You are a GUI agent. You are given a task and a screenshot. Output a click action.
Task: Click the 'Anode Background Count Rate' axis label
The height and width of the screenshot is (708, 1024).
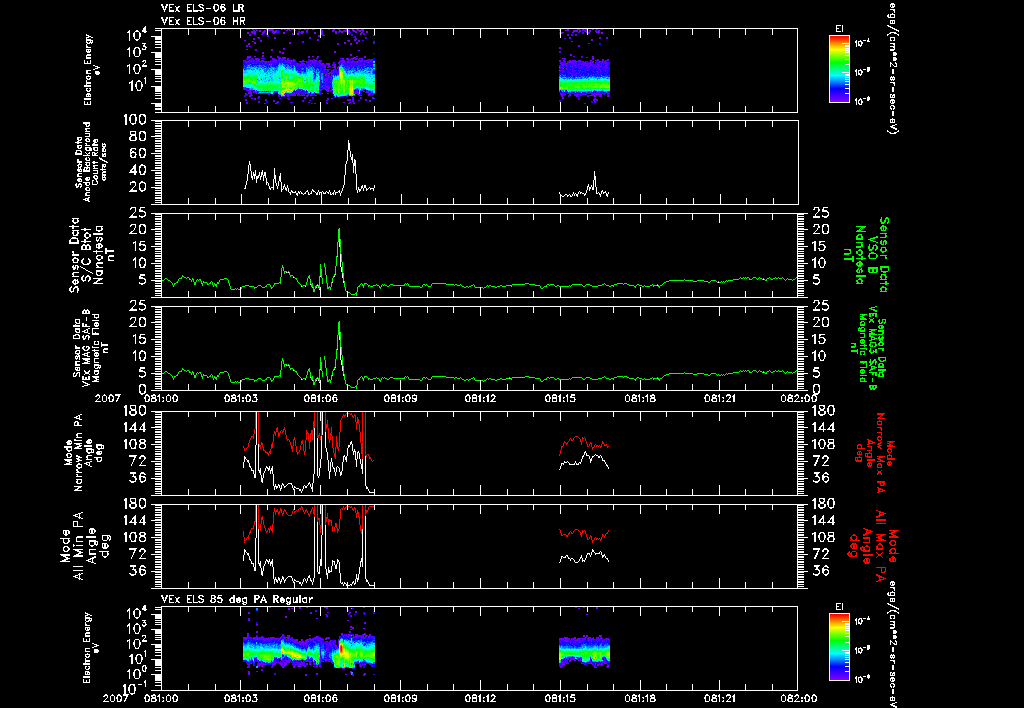tap(91, 161)
